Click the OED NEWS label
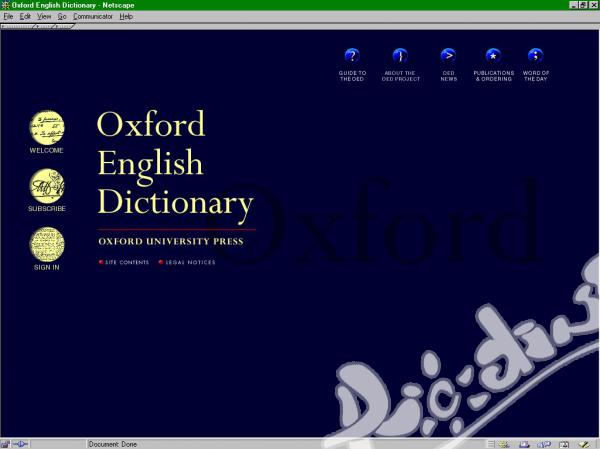This screenshot has width=600, height=449. [448, 76]
